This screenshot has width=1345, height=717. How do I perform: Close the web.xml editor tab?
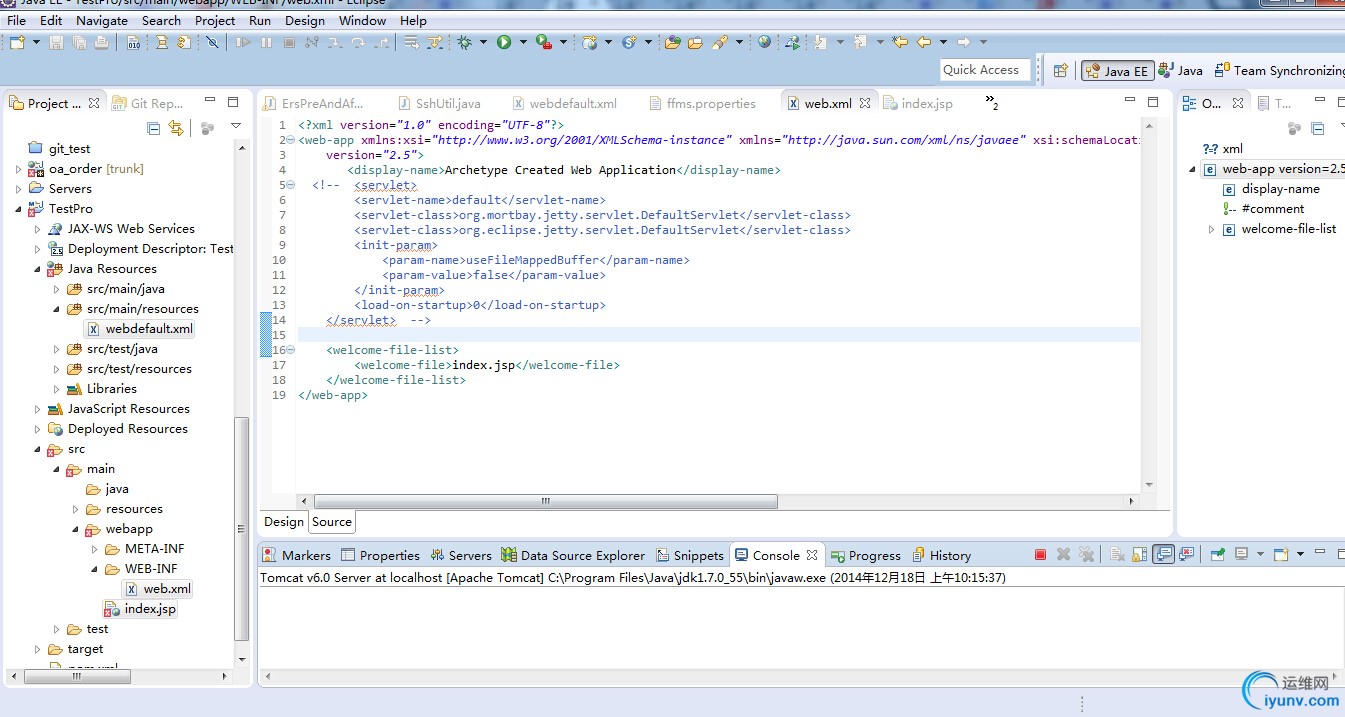click(864, 103)
